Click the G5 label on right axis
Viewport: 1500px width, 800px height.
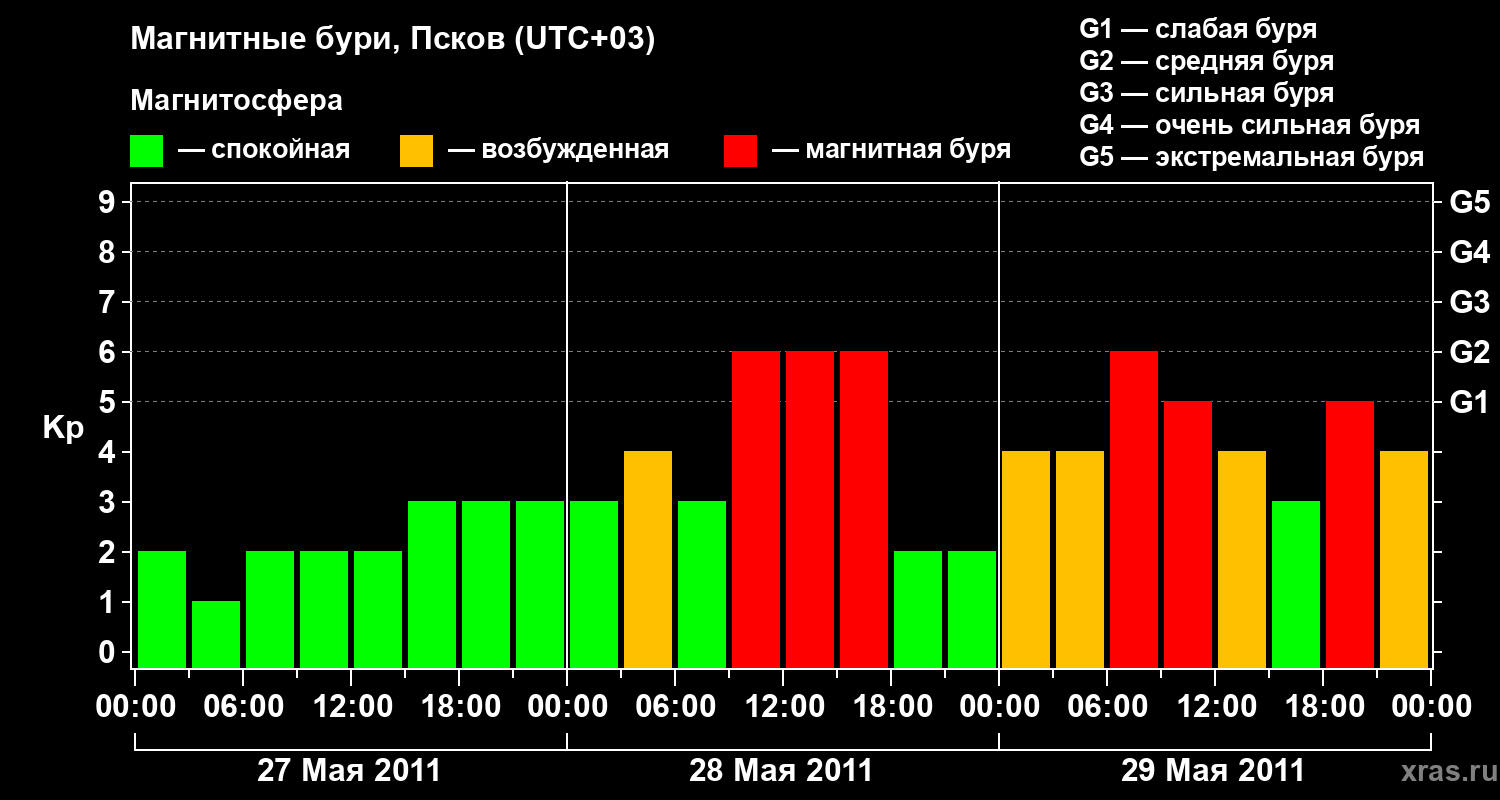click(x=1469, y=202)
